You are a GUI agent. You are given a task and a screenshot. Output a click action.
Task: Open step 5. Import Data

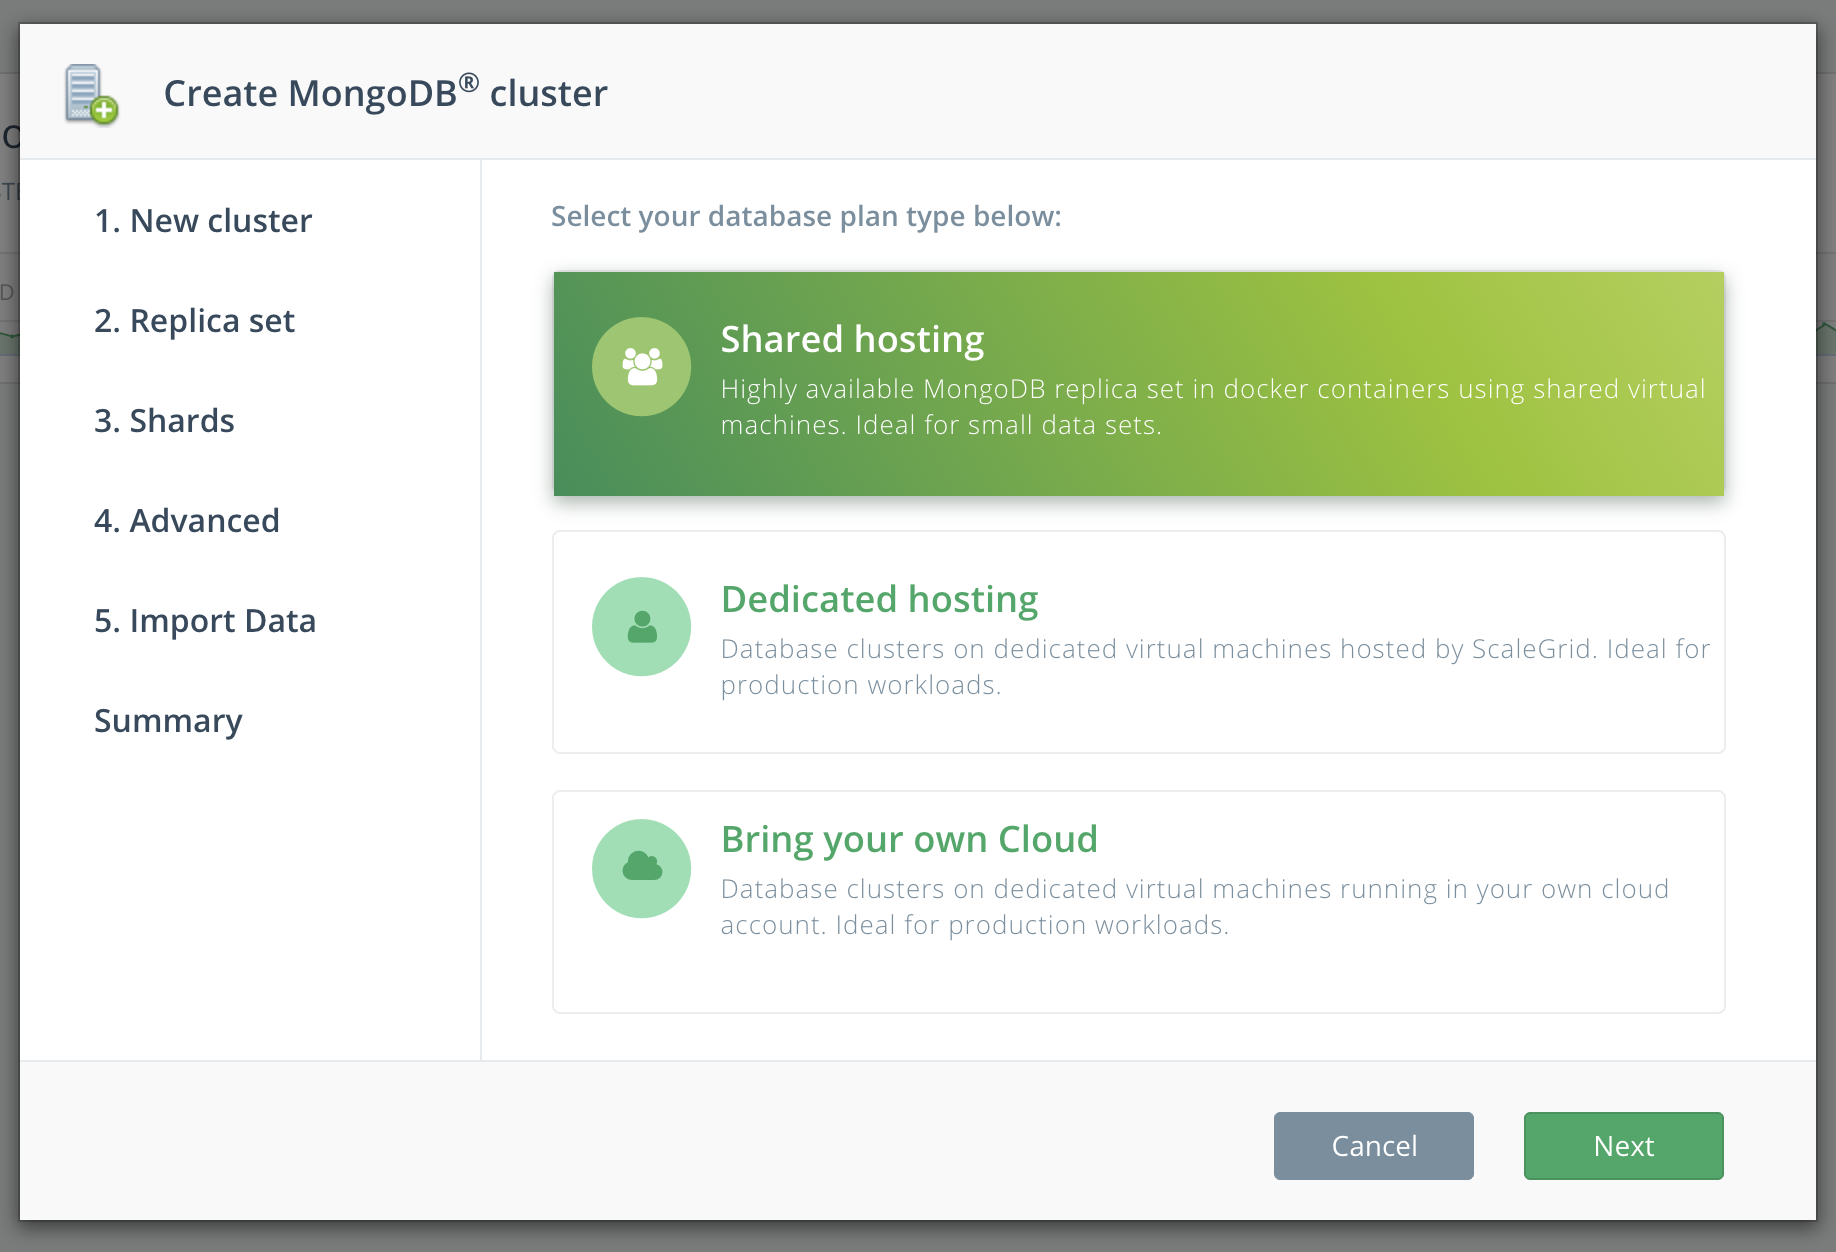[x=205, y=621]
